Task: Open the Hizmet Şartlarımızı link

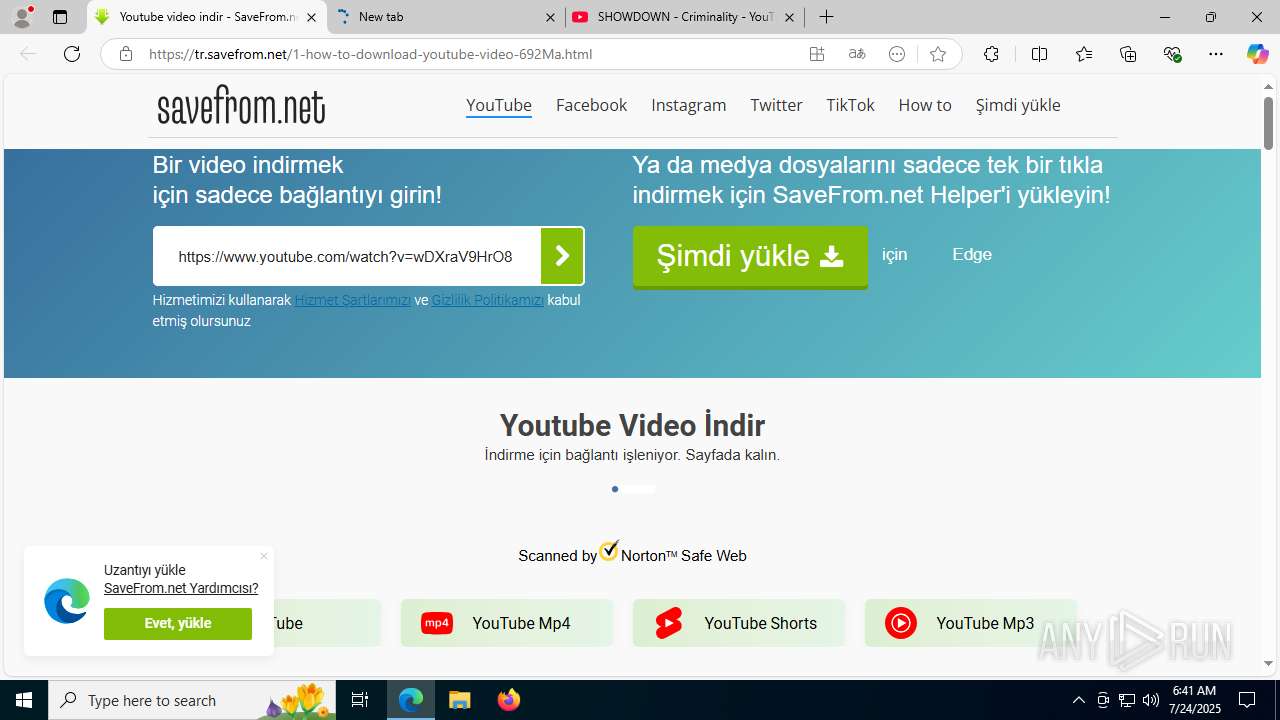Action: point(352,300)
